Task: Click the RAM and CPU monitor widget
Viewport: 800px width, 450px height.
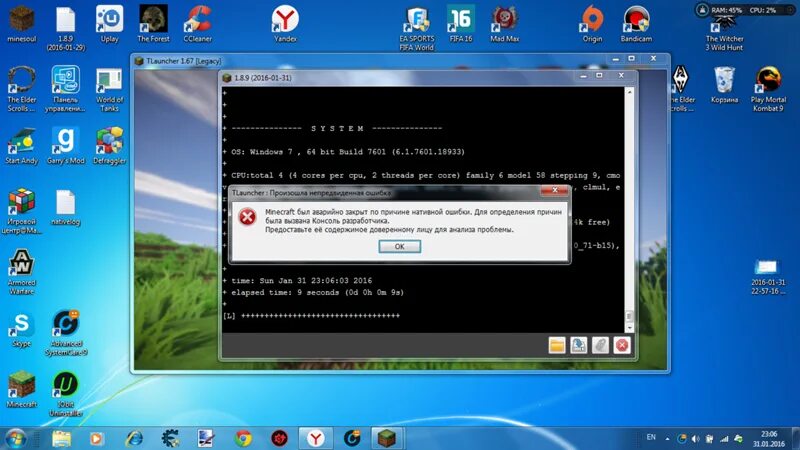Action: (x=744, y=10)
